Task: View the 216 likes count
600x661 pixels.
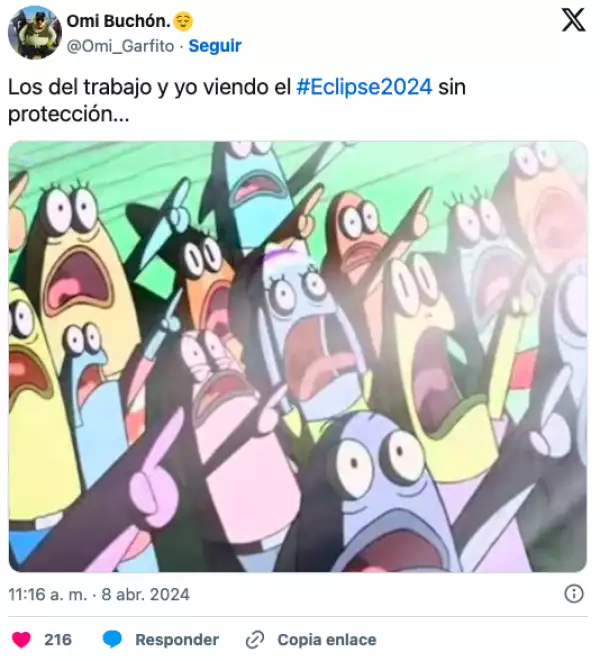Action: pos(58,640)
